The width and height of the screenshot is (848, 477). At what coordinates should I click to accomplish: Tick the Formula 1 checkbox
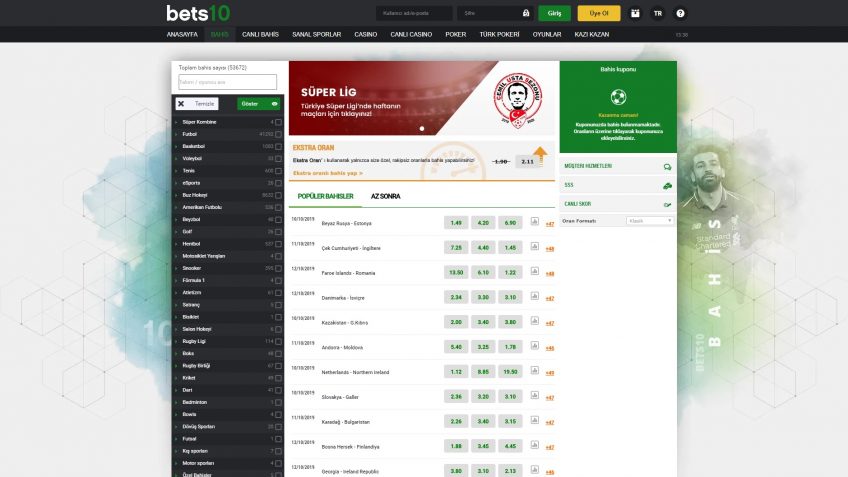pyautogui.click(x=279, y=281)
